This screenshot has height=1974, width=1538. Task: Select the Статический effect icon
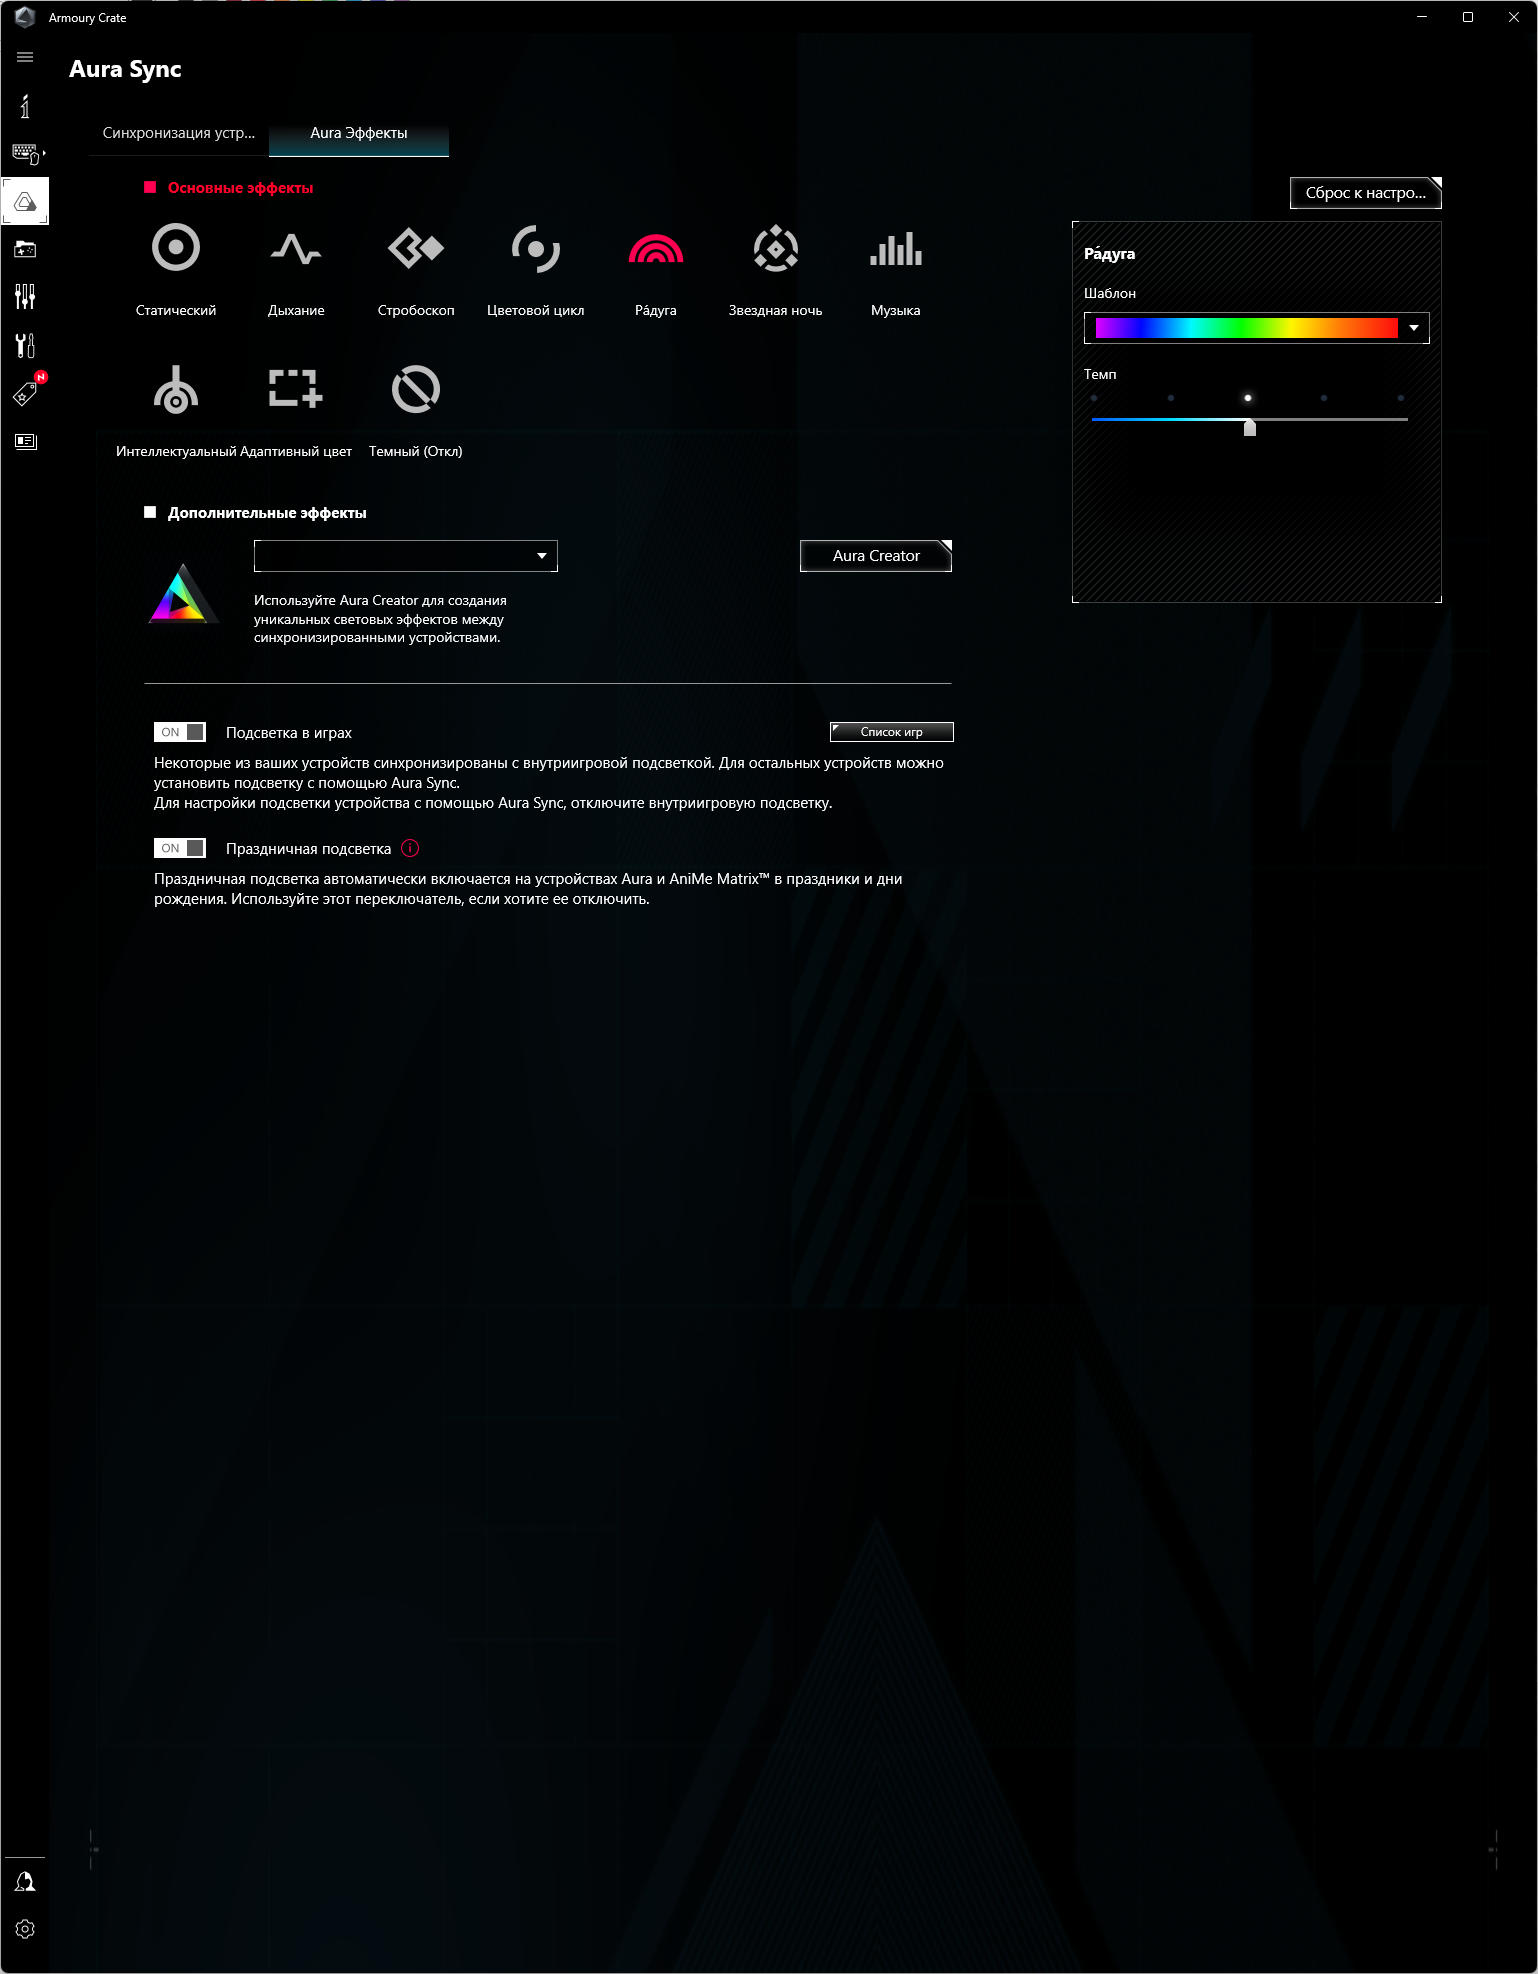(176, 247)
